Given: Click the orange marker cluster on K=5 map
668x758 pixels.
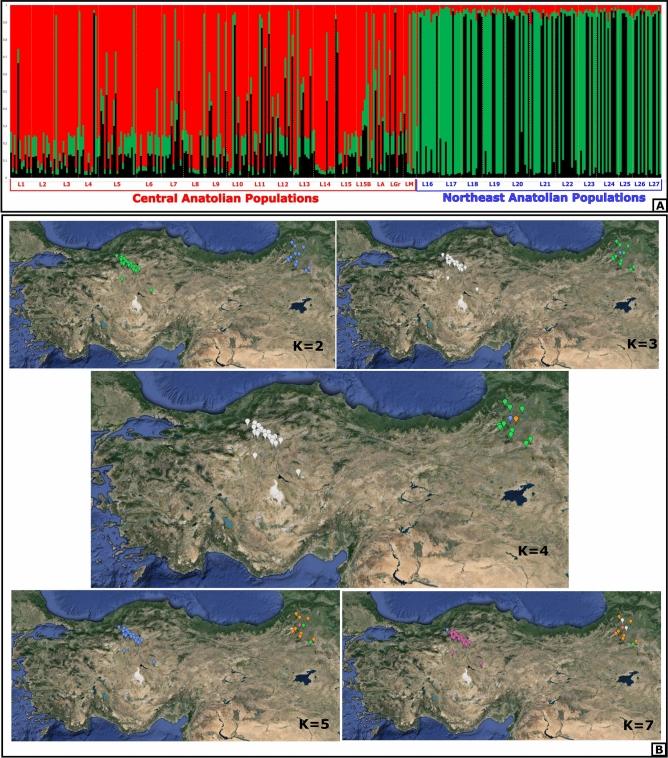Looking at the screenshot, I should click(x=299, y=632).
